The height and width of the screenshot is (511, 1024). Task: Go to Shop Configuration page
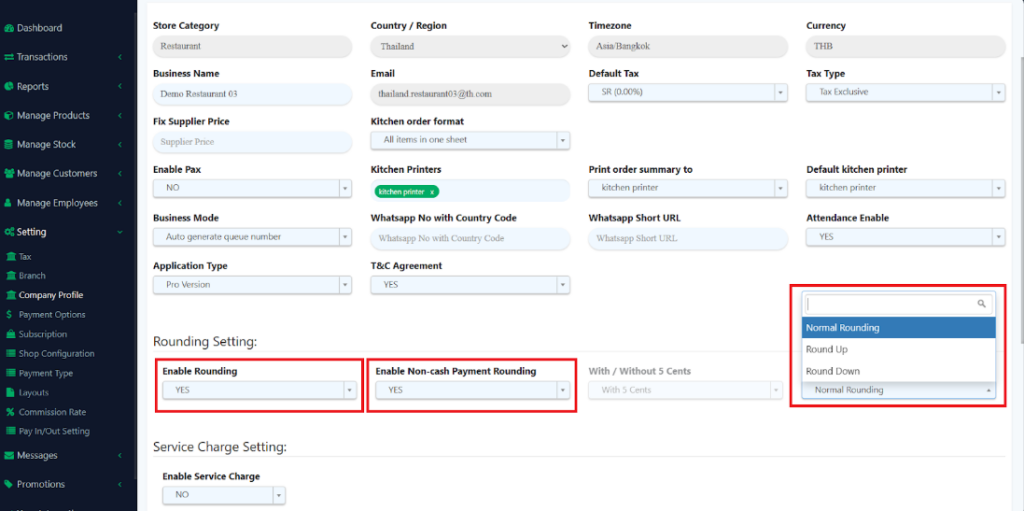[56, 354]
